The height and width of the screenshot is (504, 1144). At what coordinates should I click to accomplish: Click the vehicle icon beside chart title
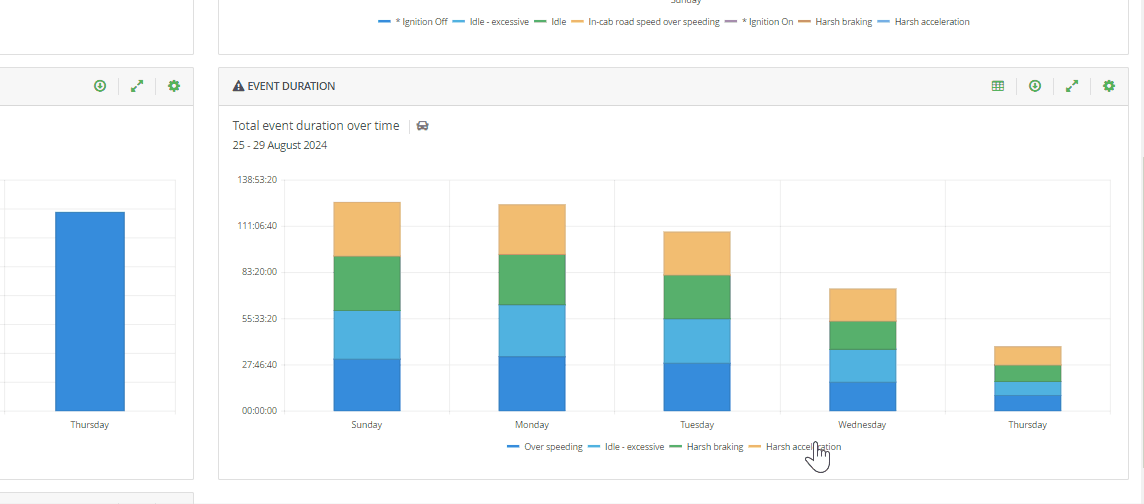click(422, 126)
